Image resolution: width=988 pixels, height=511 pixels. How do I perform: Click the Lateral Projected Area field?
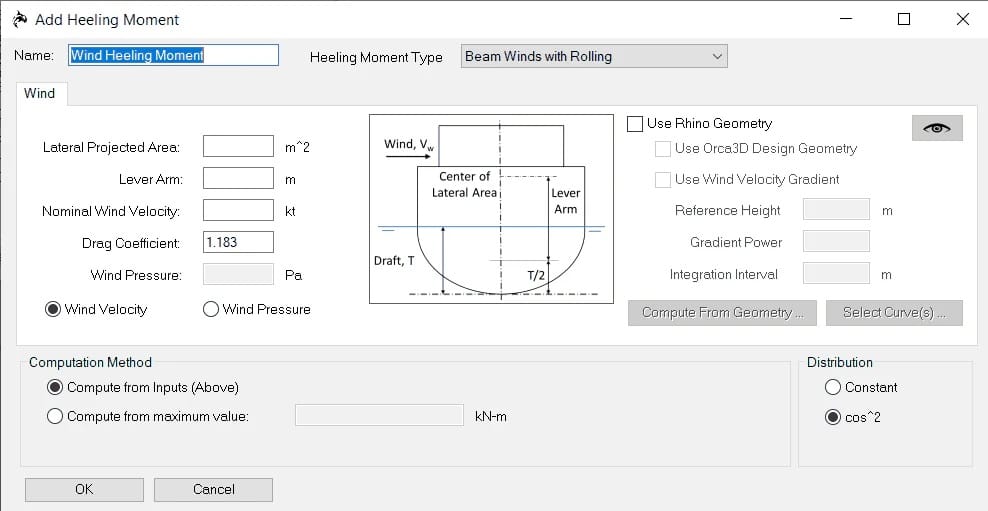coord(238,147)
